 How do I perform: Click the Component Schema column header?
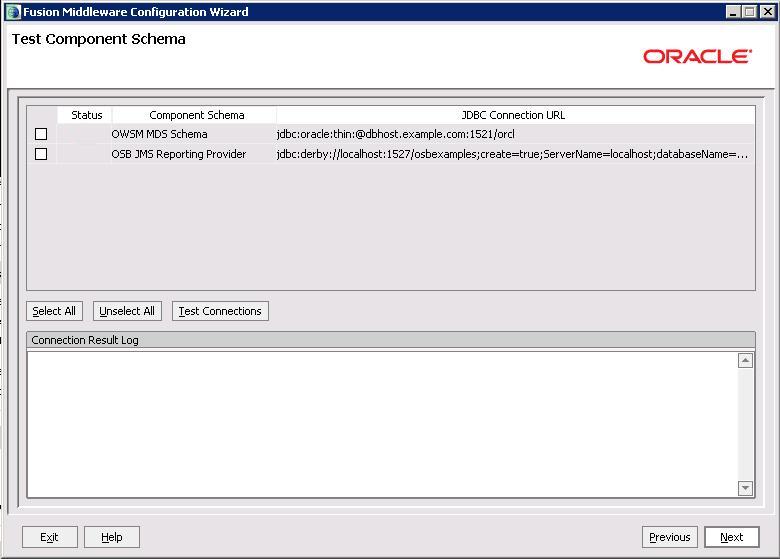[195, 115]
